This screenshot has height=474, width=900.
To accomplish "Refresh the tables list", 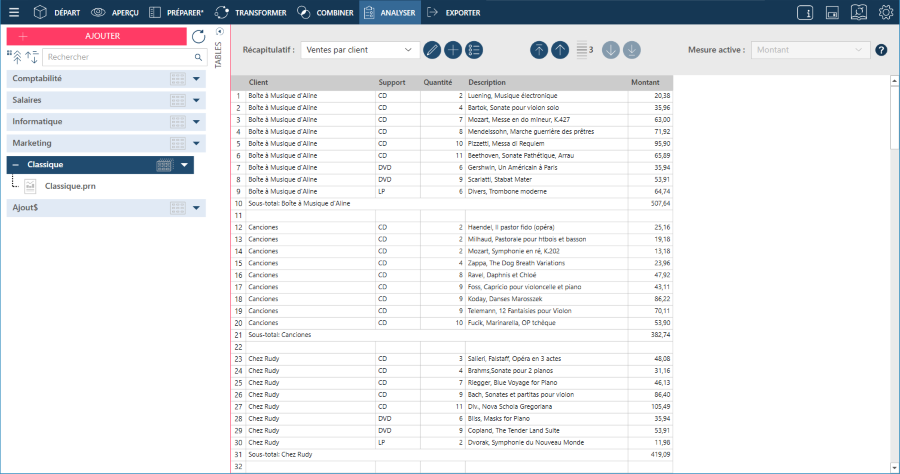I will 198,36.
